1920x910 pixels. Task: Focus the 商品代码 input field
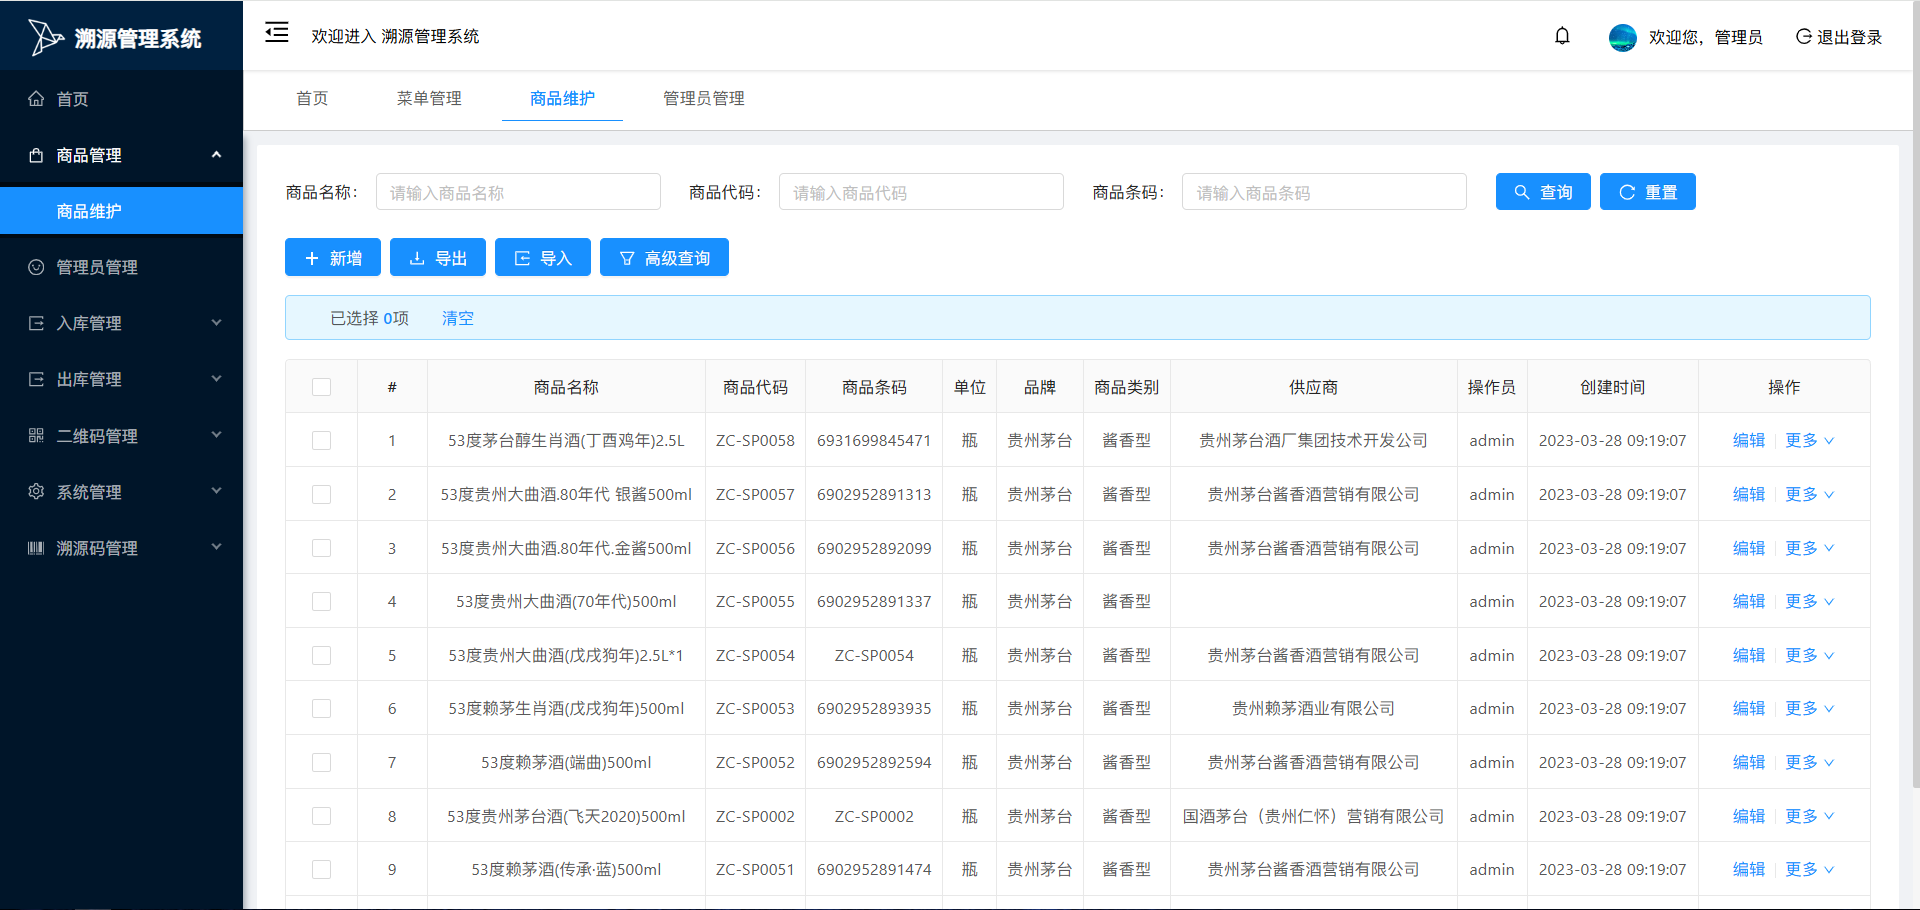[x=921, y=192]
